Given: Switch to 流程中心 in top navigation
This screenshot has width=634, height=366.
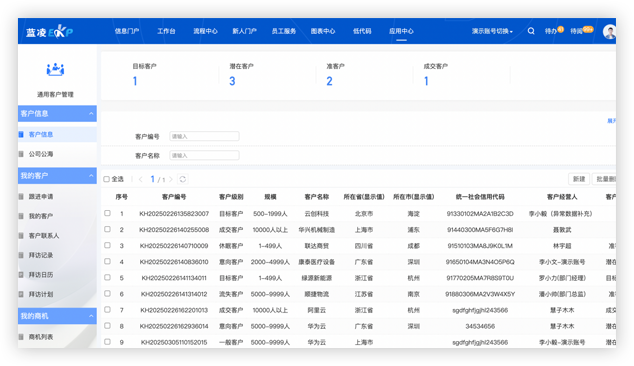Looking at the screenshot, I should [x=205, y=31].
